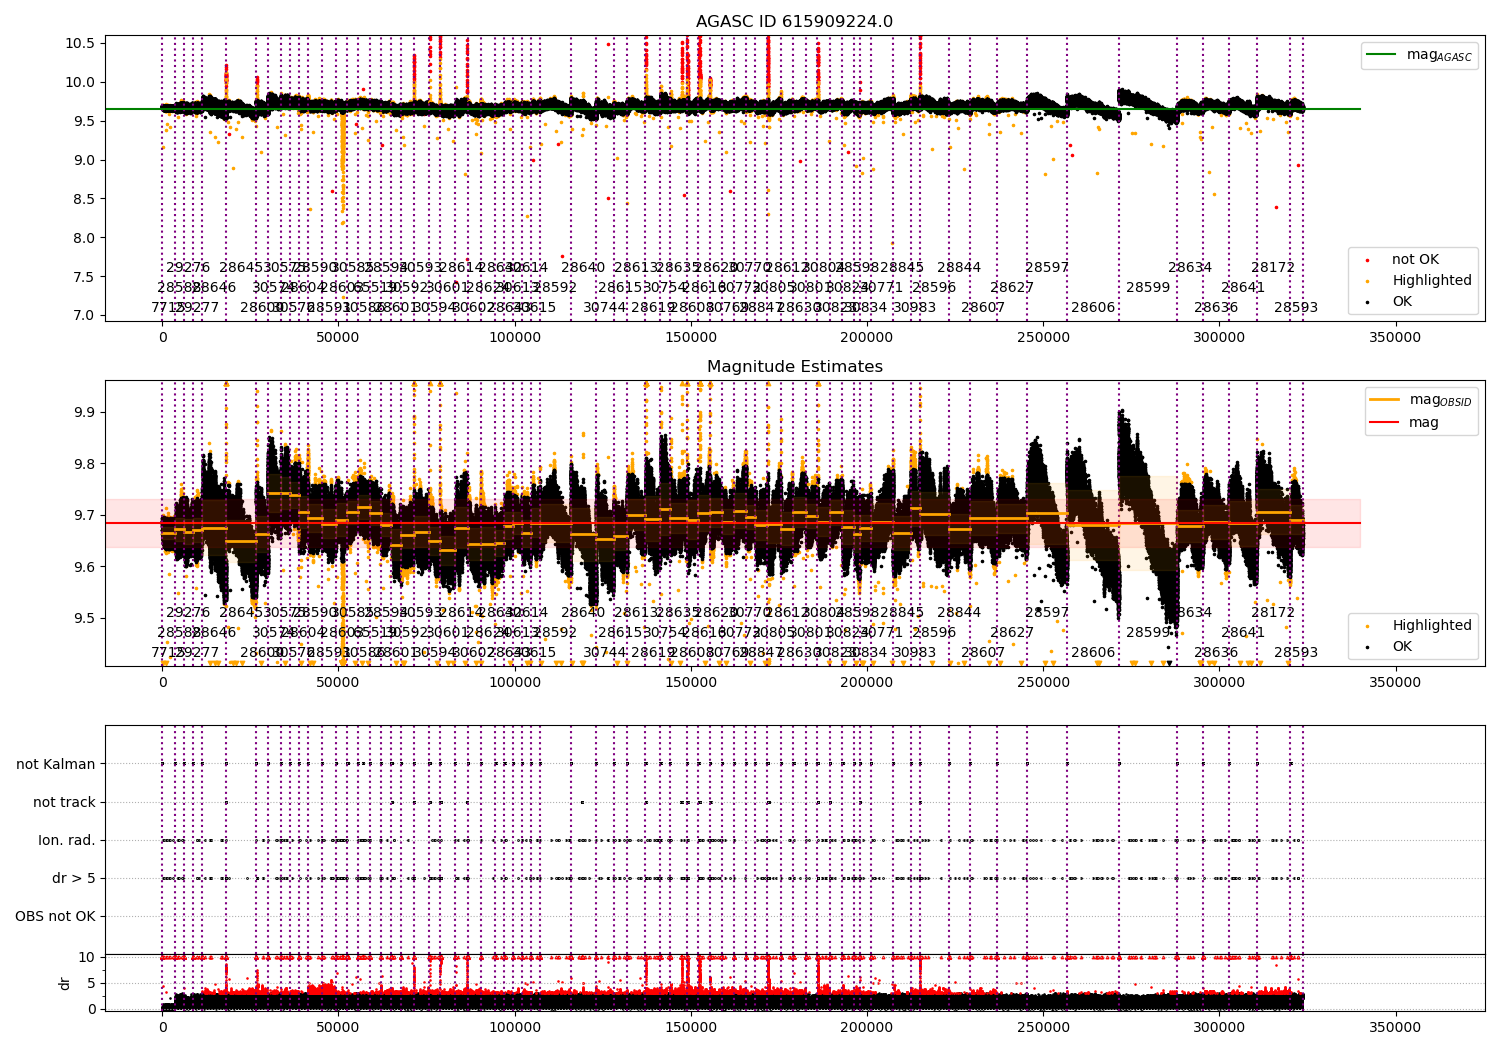1500x1050 pixels.
Task: Click obsid label '28641' in the top plot
Action: (x=1243, y=287)
